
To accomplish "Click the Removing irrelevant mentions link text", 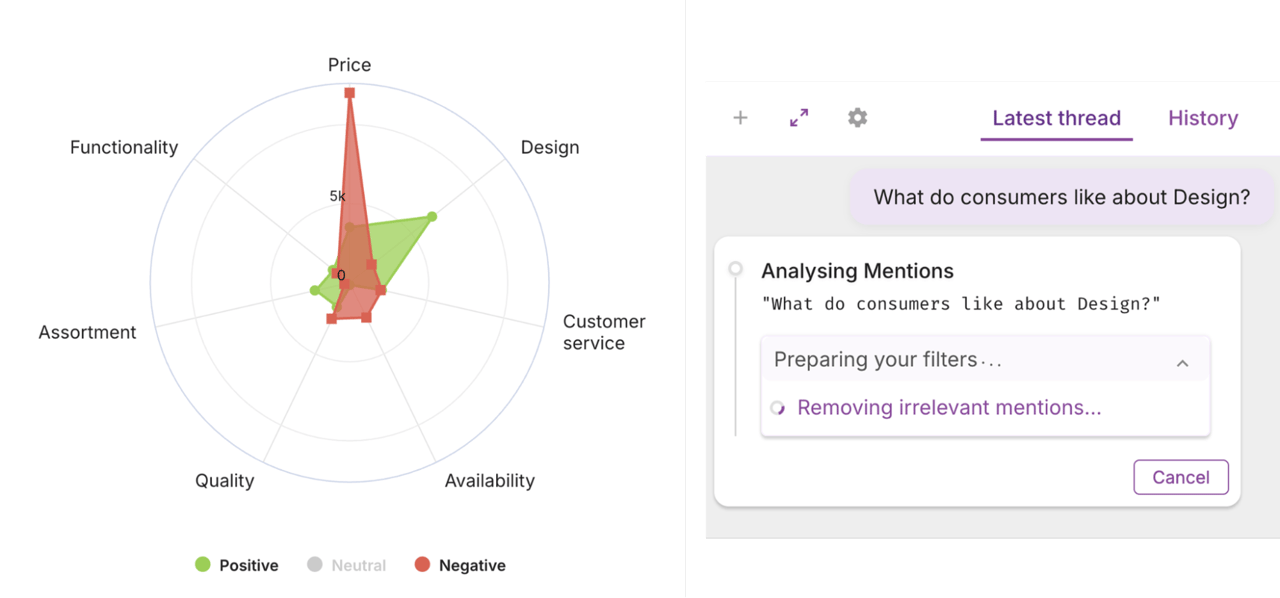I will pyautogui.click(x=949, y=408).
